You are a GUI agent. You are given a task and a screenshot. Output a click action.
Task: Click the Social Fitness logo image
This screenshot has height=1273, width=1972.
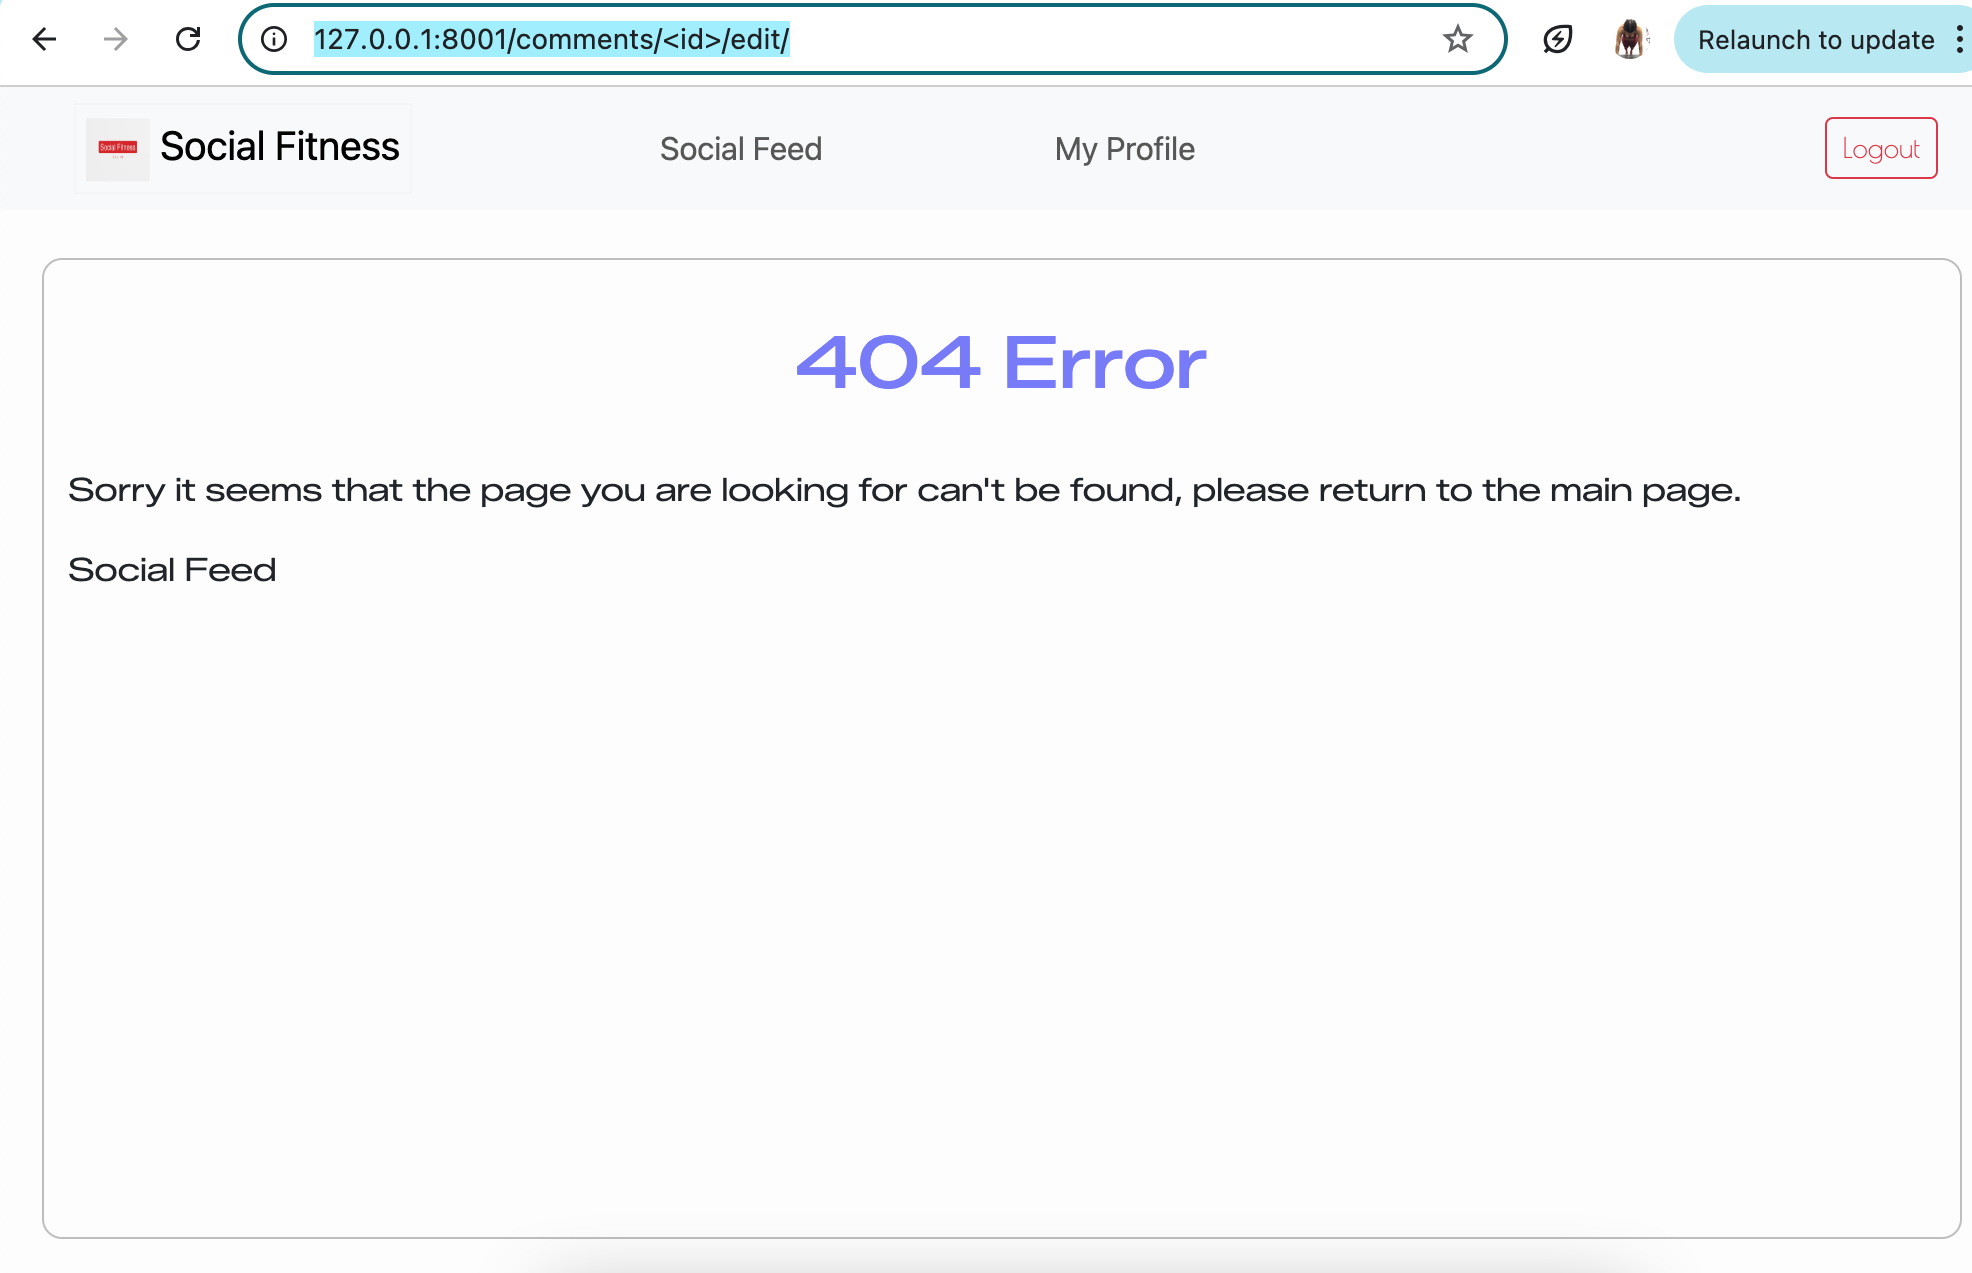pos(117,147)
